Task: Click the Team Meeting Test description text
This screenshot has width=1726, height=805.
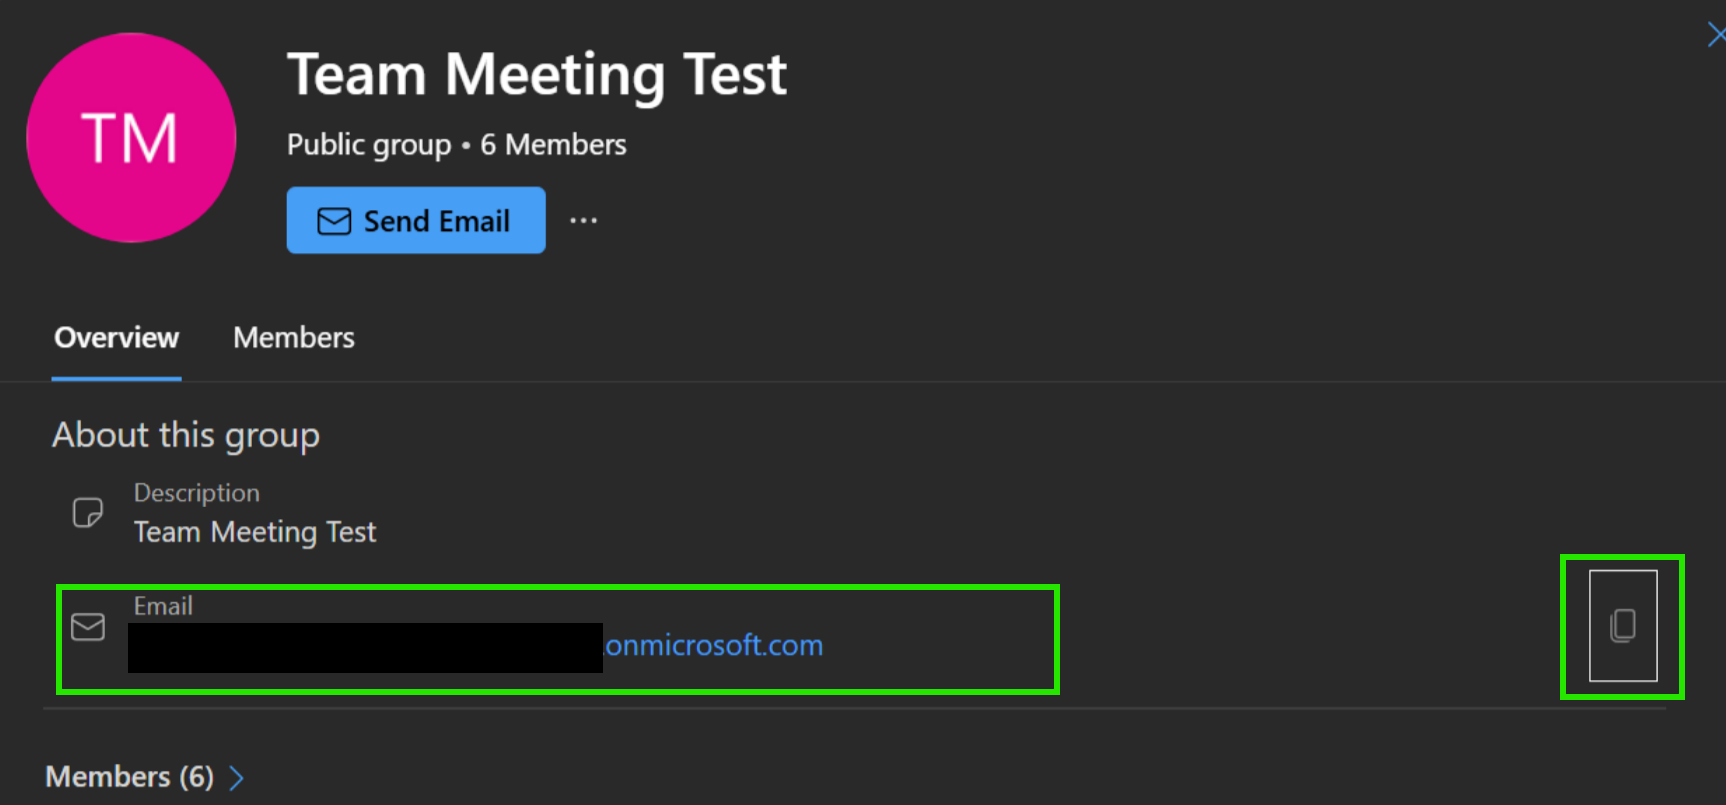Action: (x=255, y=532)
